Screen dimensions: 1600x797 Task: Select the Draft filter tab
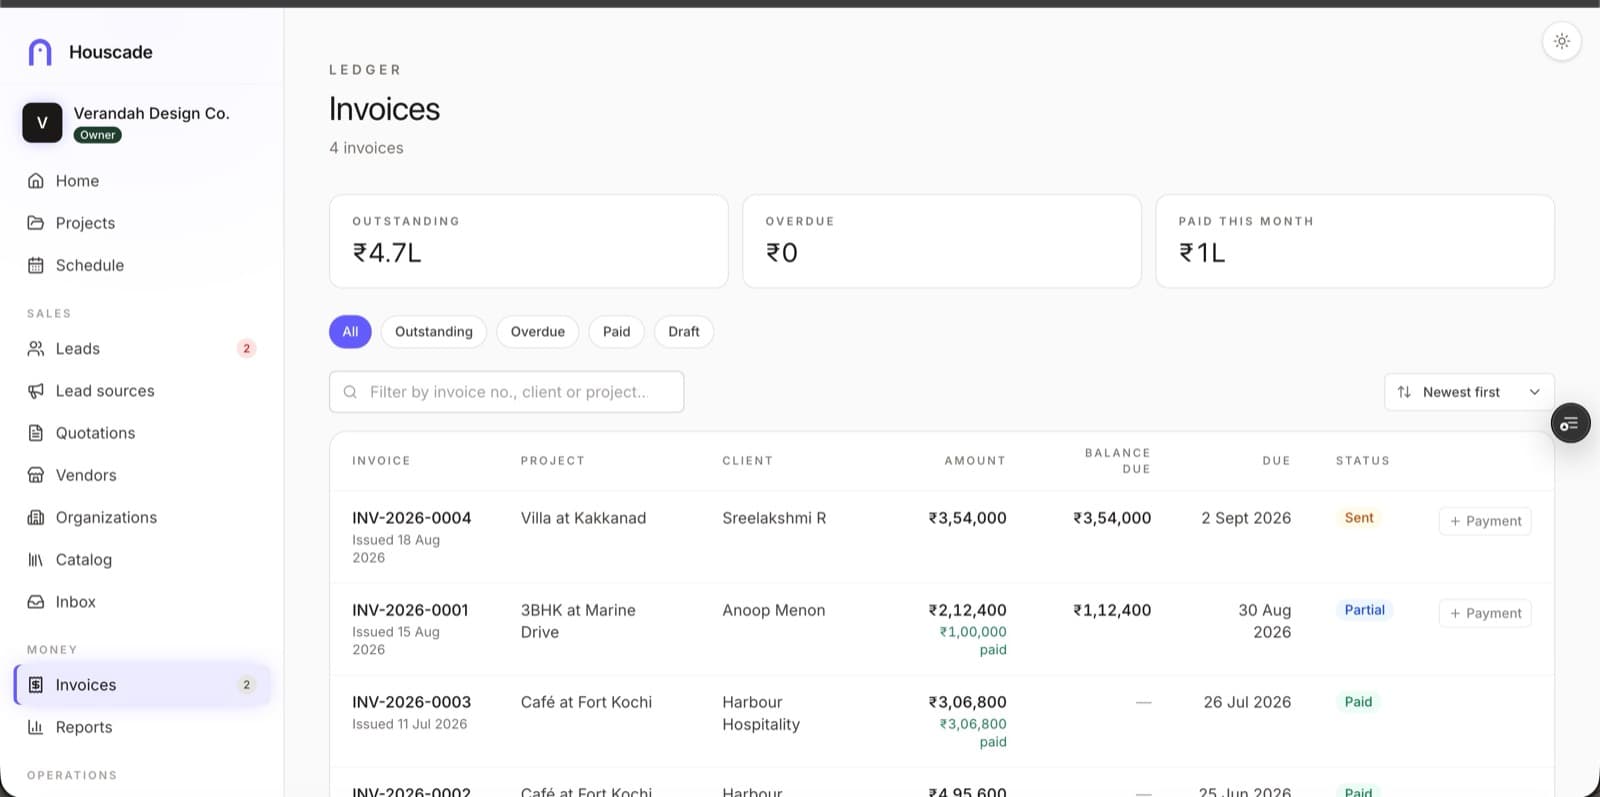pos(684,332)
